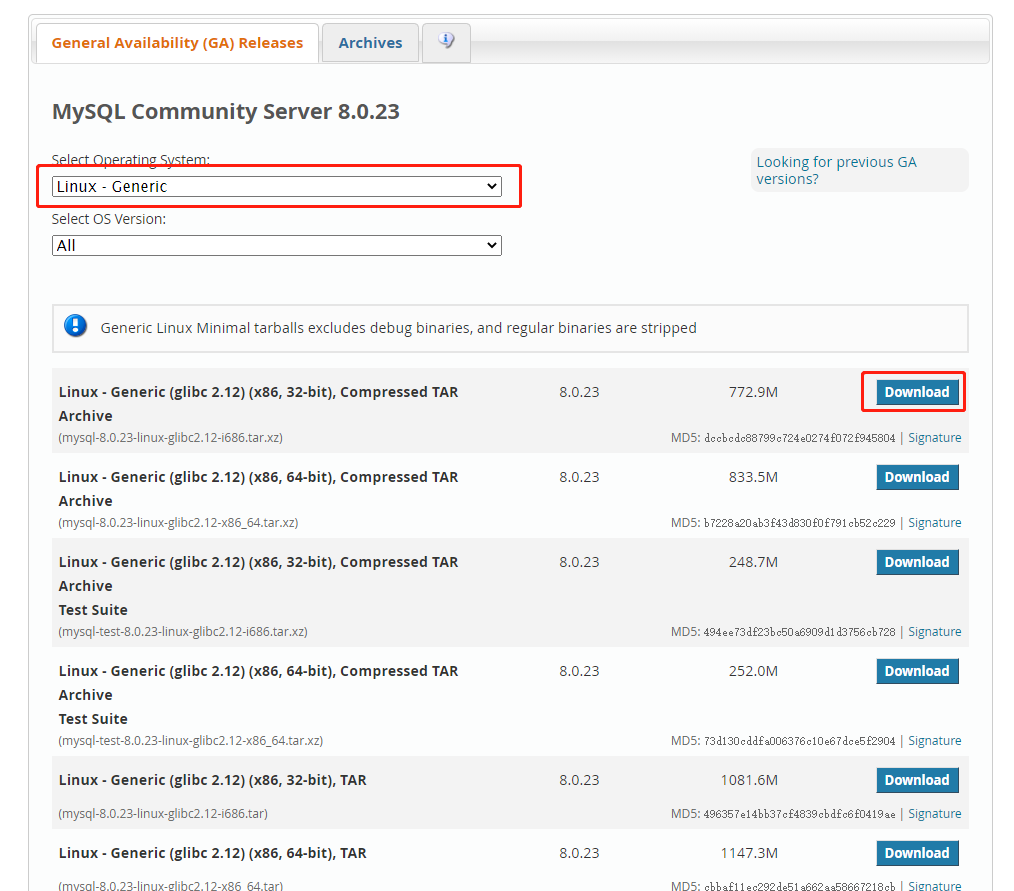Click filename (mysql-test-8.0.23-linux-glibc2.12-i686.tar.xz)
Viewport: 1014px width, 891px height.
183,632
